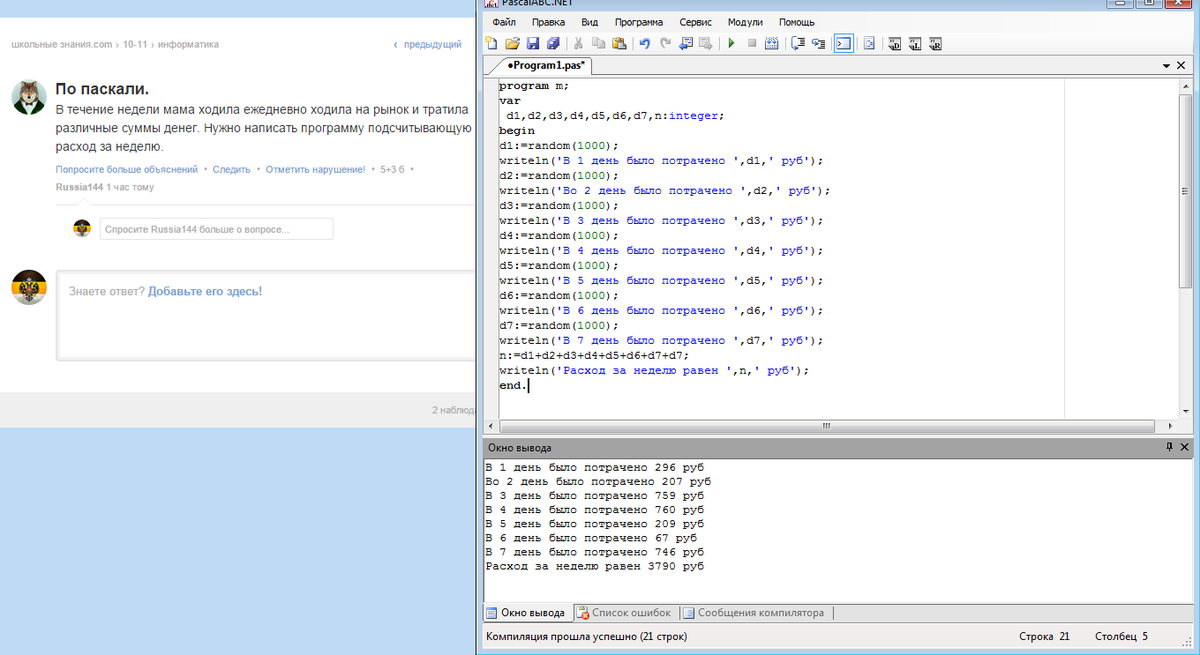
Task: Toggle auto-hide pin on Окно вывода panel
Action: click(1170, 448)
